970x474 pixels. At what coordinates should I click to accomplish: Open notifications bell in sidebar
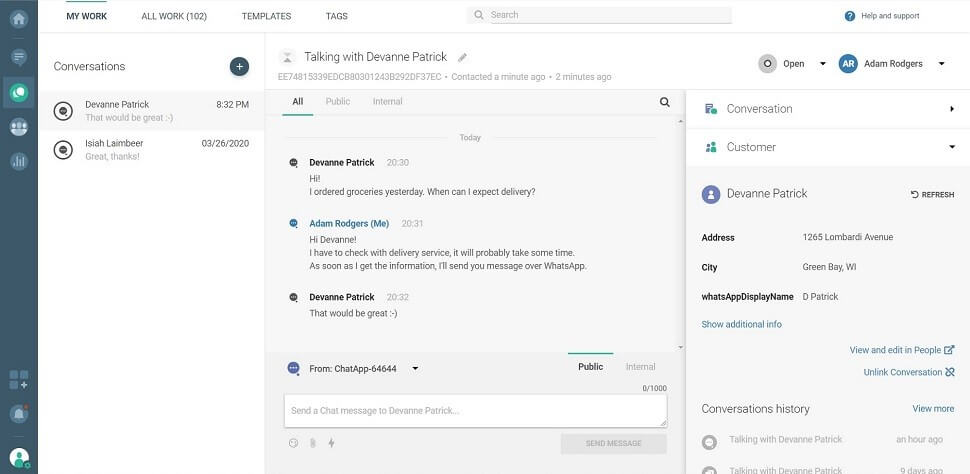point(18,413)
